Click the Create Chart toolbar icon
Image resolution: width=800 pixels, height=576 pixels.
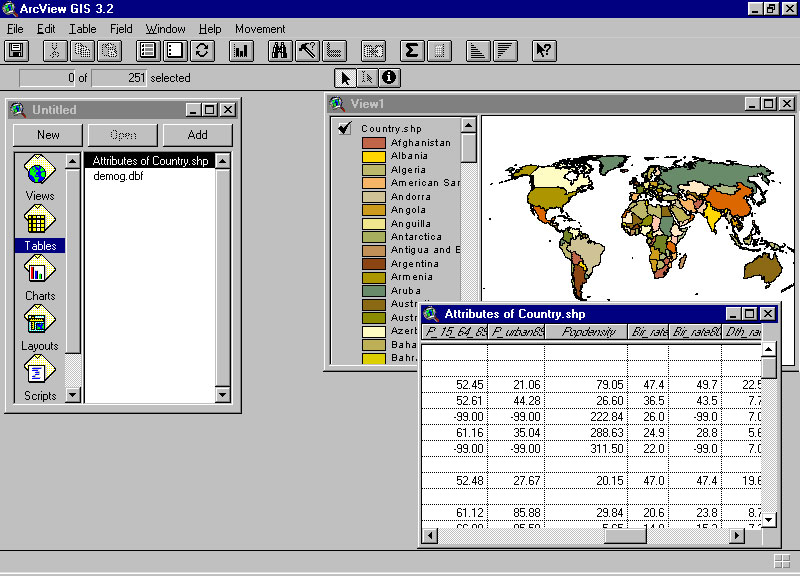[241, 50]
